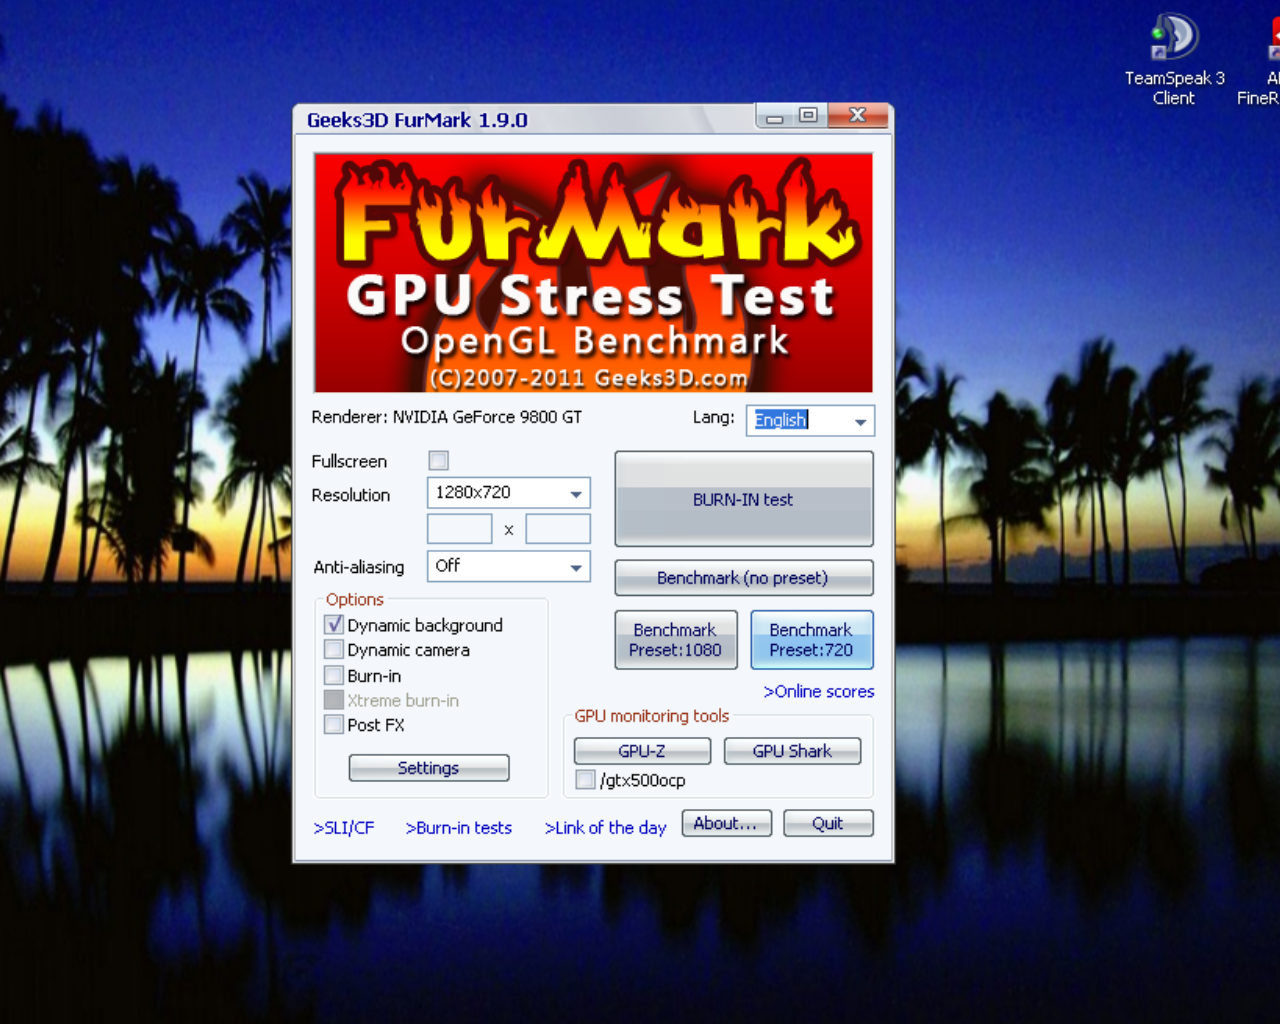The height and width of the screenshot is (1024, 1280).
Task: Start the BURN-IN test
Action: tap(743, 499)
